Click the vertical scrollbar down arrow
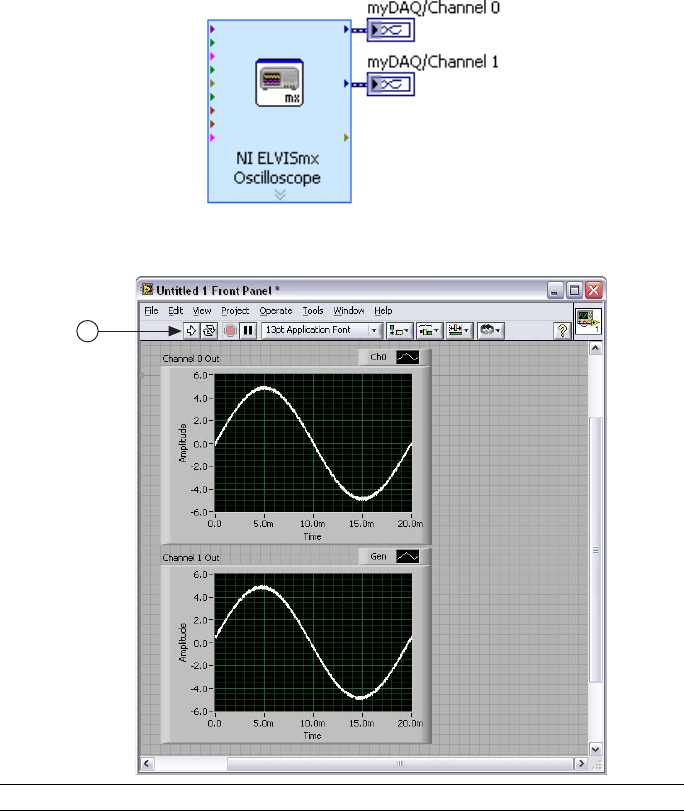 [x=596, y=749]
